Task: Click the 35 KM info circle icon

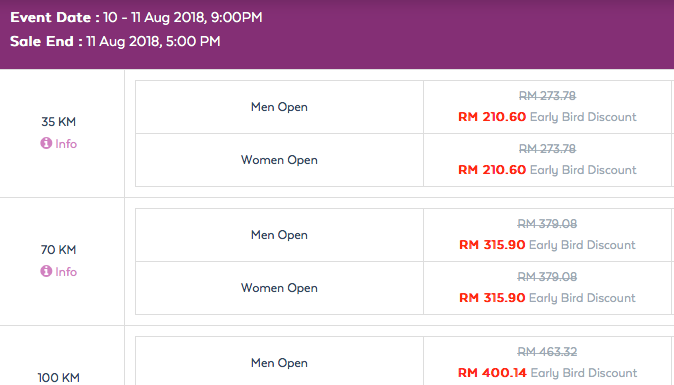Action: pos(46,143)
